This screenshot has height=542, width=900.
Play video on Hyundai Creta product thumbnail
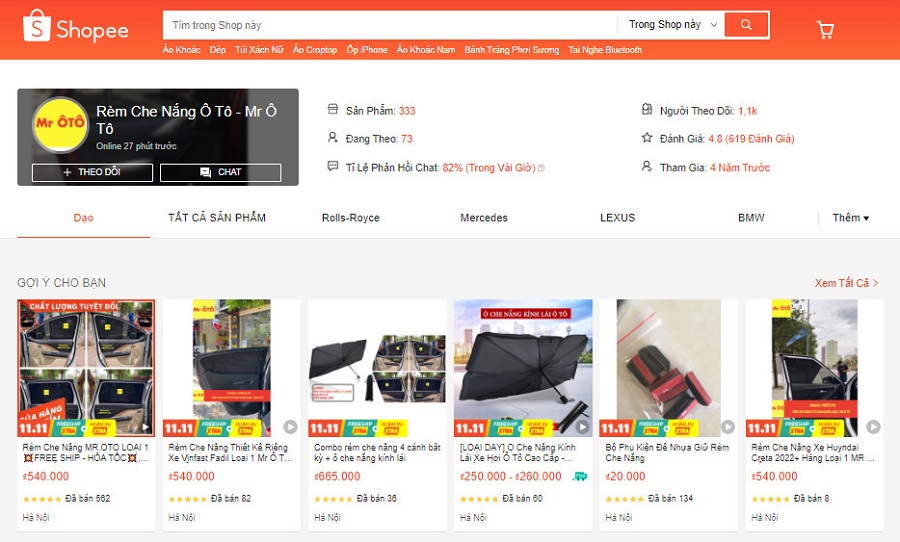(873, 427)
